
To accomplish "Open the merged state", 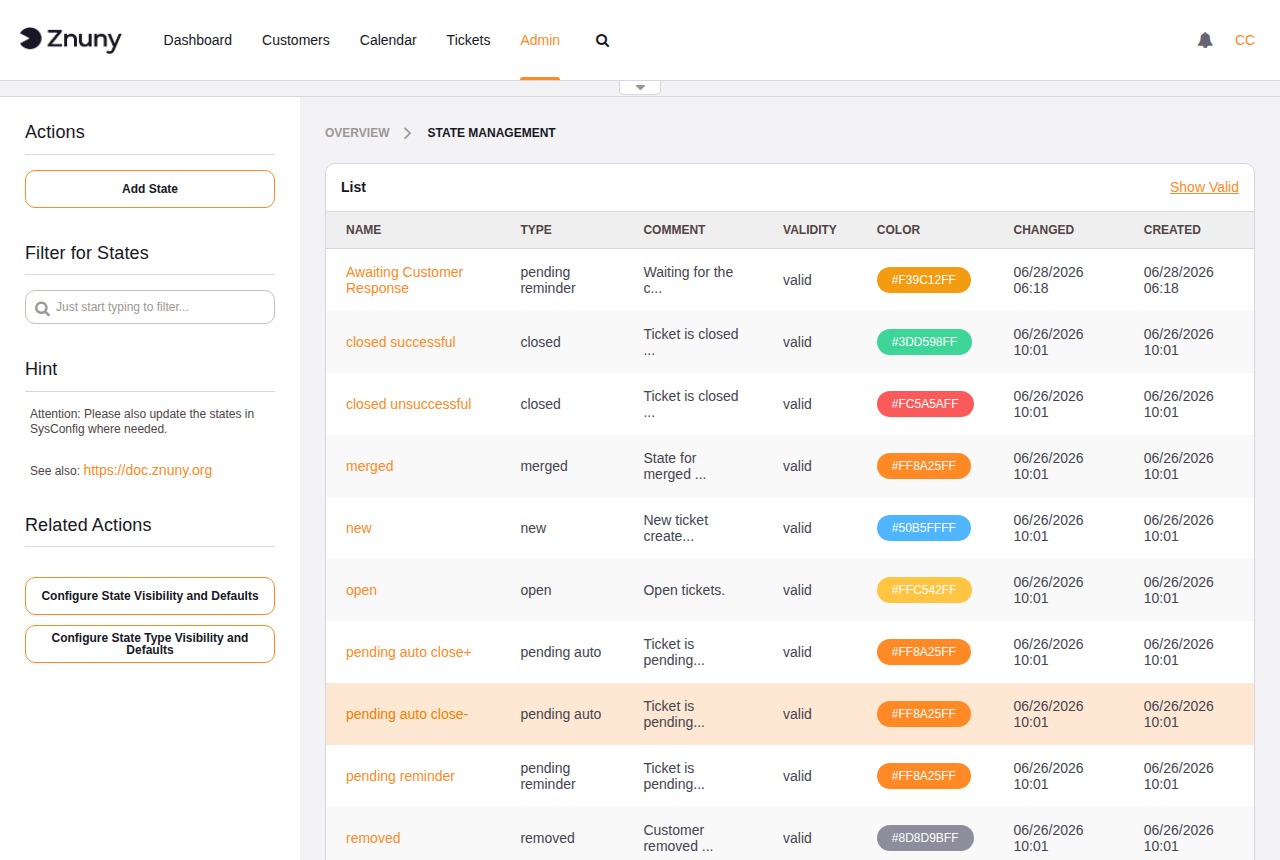I will [369, 466].
